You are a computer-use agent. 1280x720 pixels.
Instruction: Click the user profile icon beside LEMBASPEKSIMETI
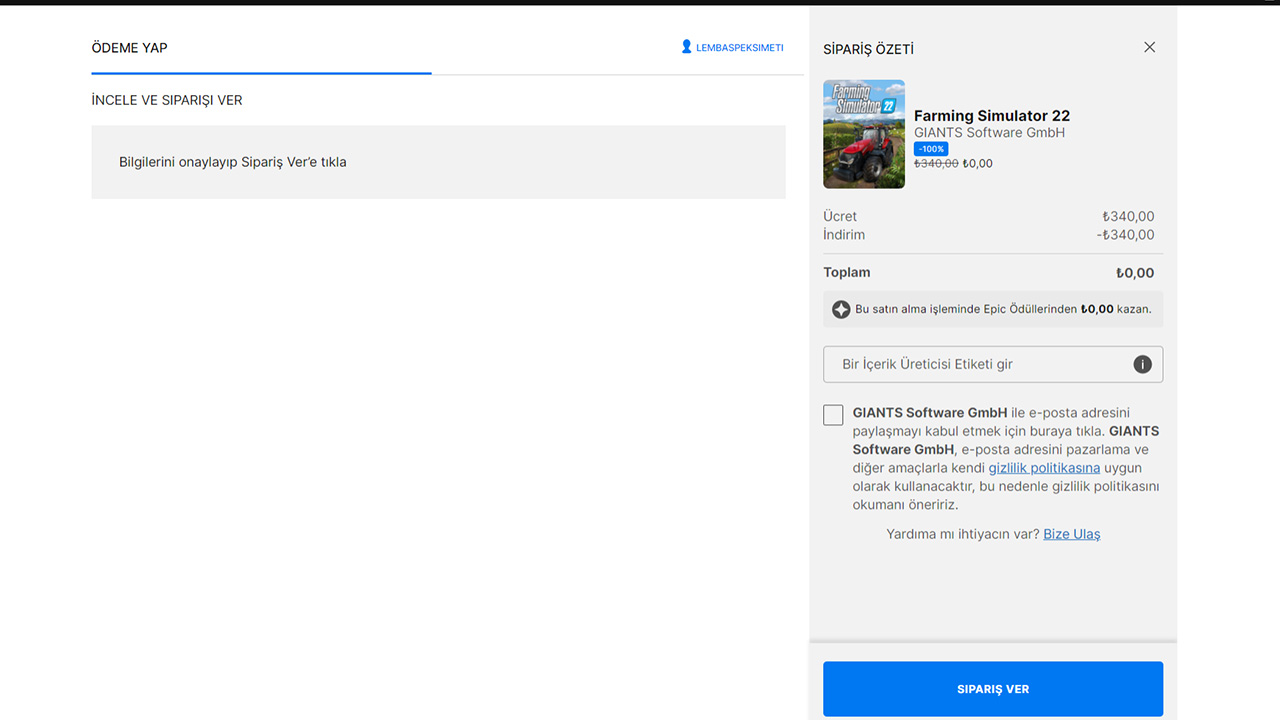tap(686, 47)
